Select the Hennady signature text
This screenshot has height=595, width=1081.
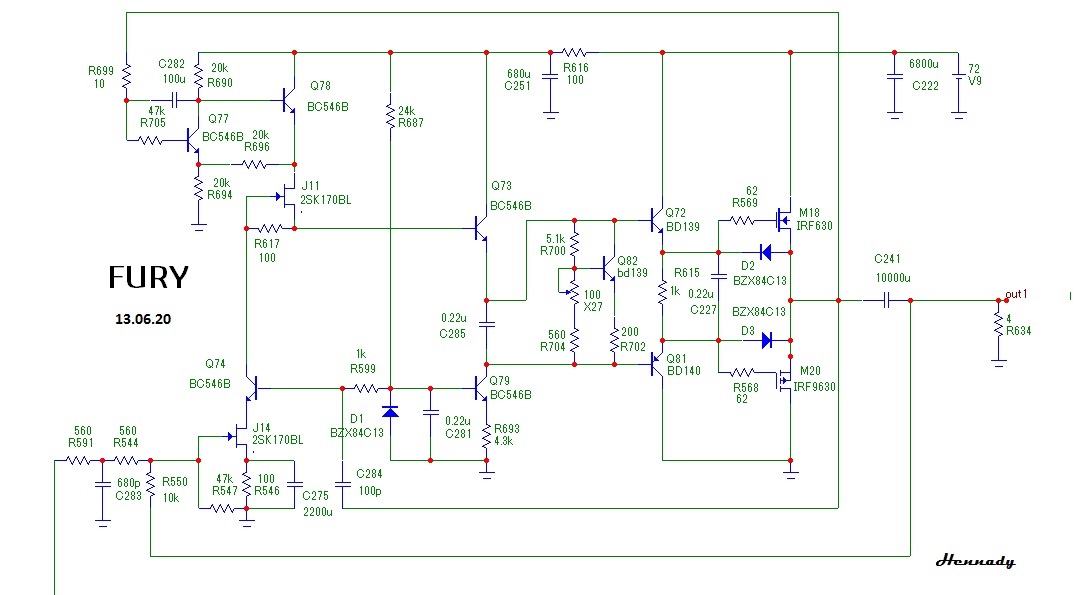[x=975, y=561]
